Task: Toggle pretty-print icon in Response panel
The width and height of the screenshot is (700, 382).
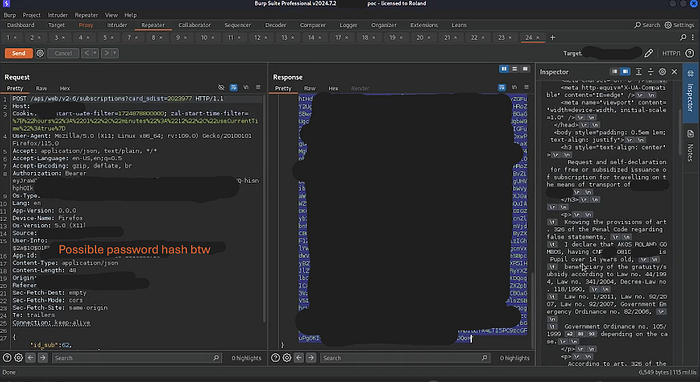Action: [x=502, y=87]
